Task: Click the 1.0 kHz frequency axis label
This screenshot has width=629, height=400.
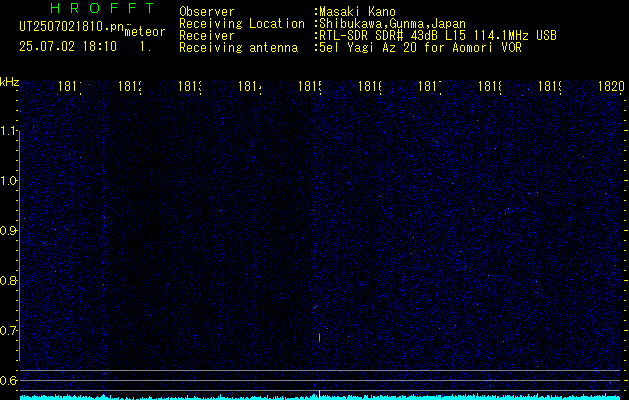Action: pos(9,181)
